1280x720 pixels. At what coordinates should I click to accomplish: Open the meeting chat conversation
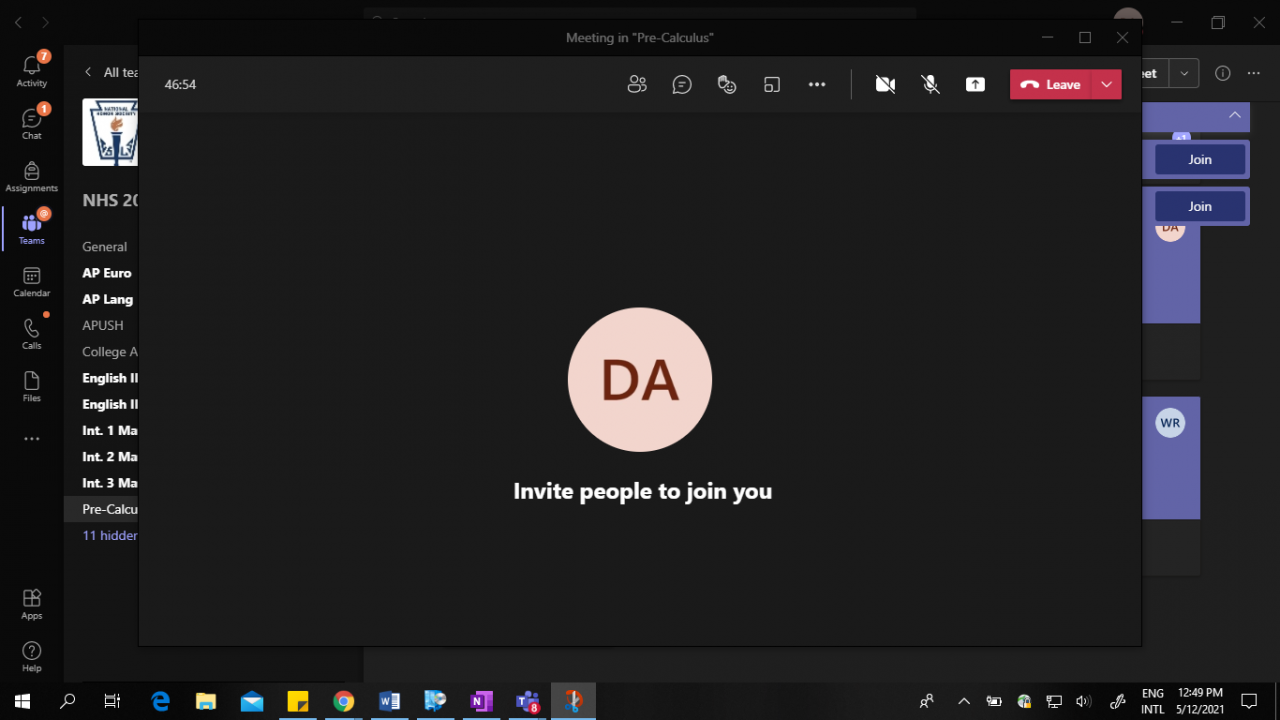click(682, 85)
